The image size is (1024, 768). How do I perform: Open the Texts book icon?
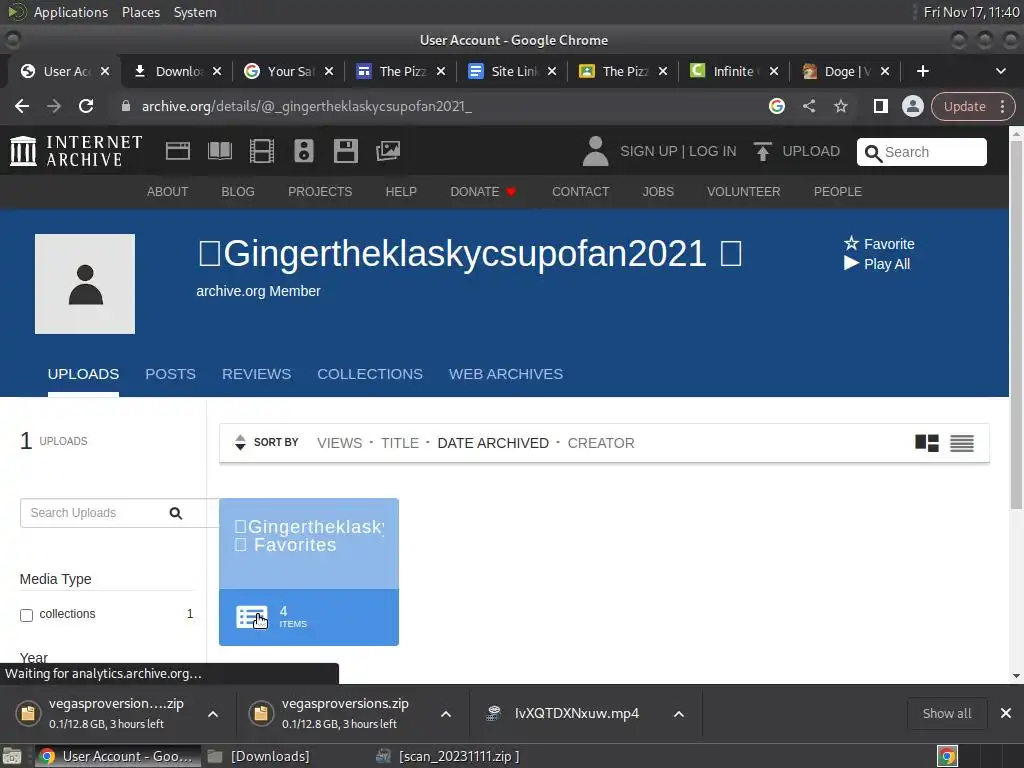219,151
